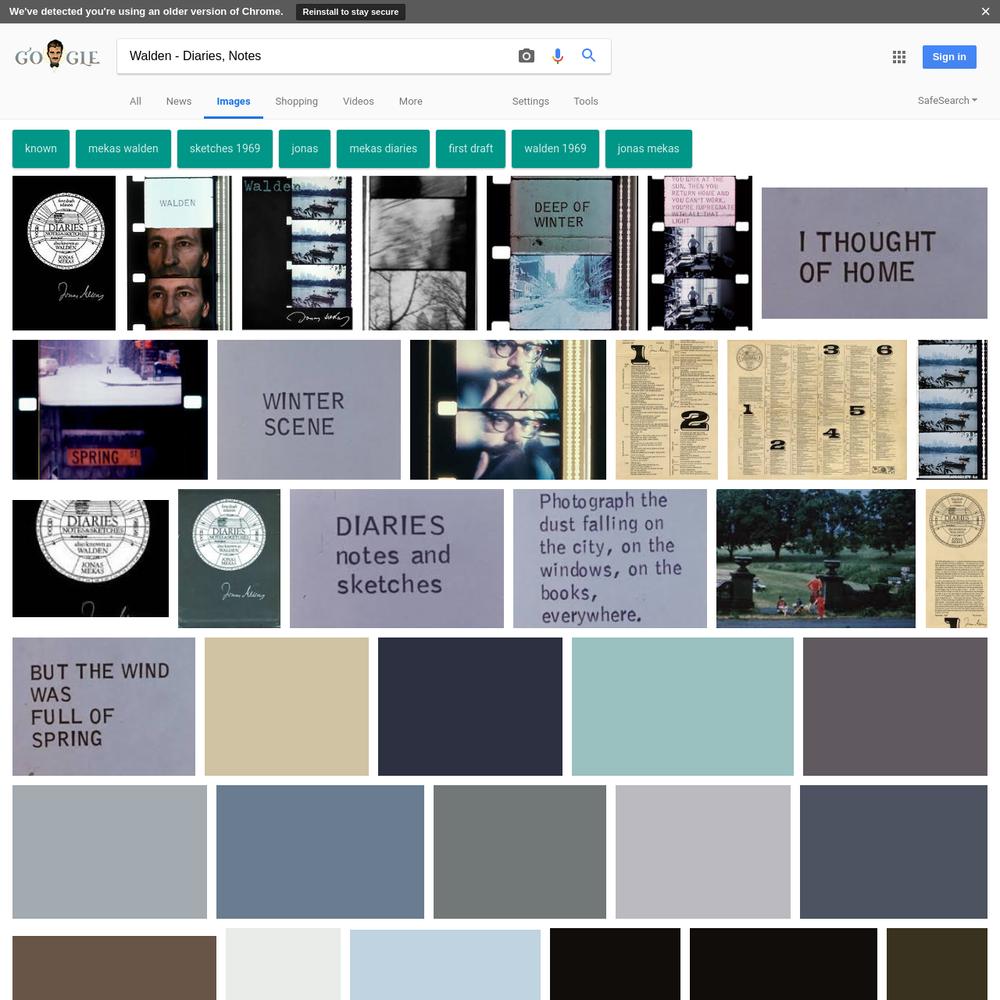Image resolution: width=1000 pixels, height=1000 pixels.
Task: Filter by the 'mekas walden' chip
Action: coord(123,149)
